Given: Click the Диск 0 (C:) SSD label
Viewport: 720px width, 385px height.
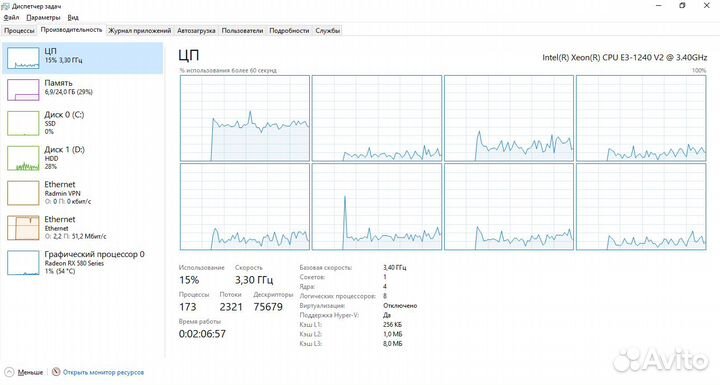Looking at the screenshot, I should pos(50,124).
